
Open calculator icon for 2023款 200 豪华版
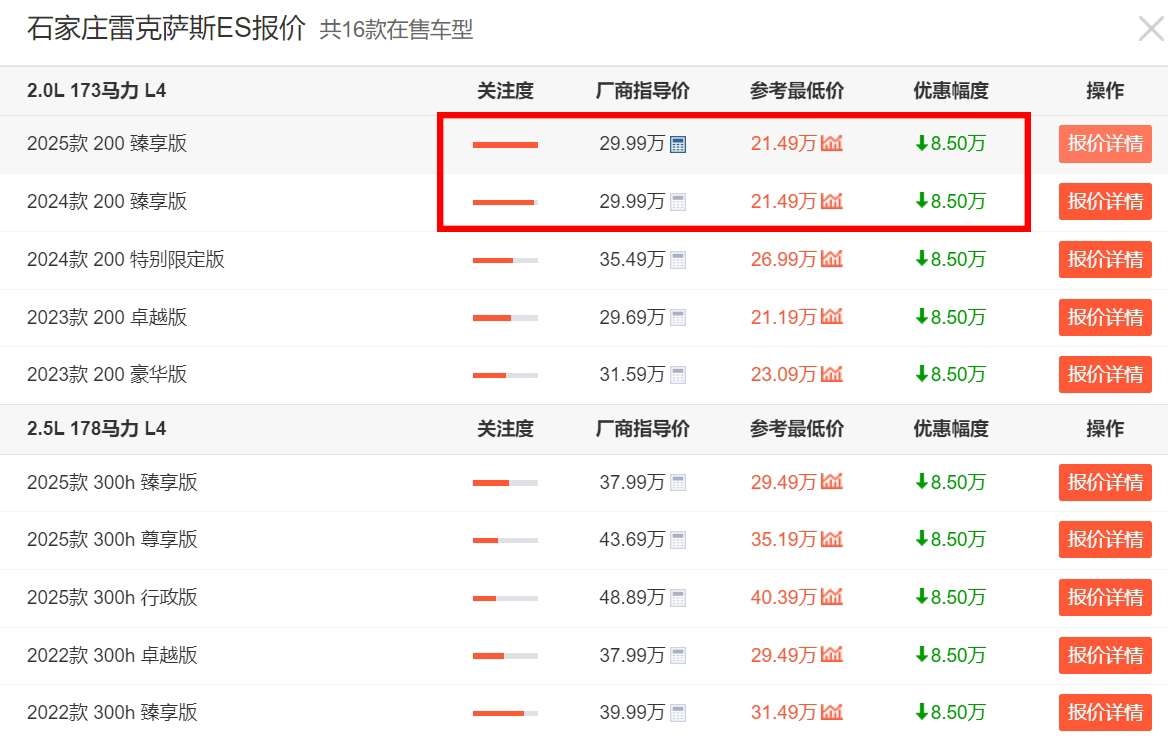(x=678, y=375)
